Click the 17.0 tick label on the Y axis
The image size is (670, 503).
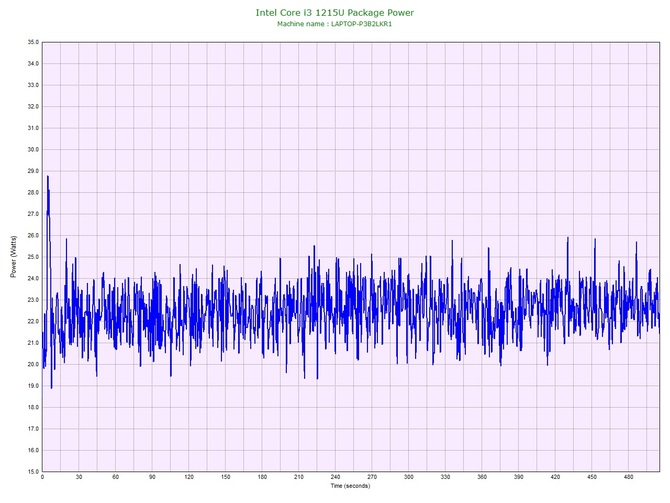32,428
